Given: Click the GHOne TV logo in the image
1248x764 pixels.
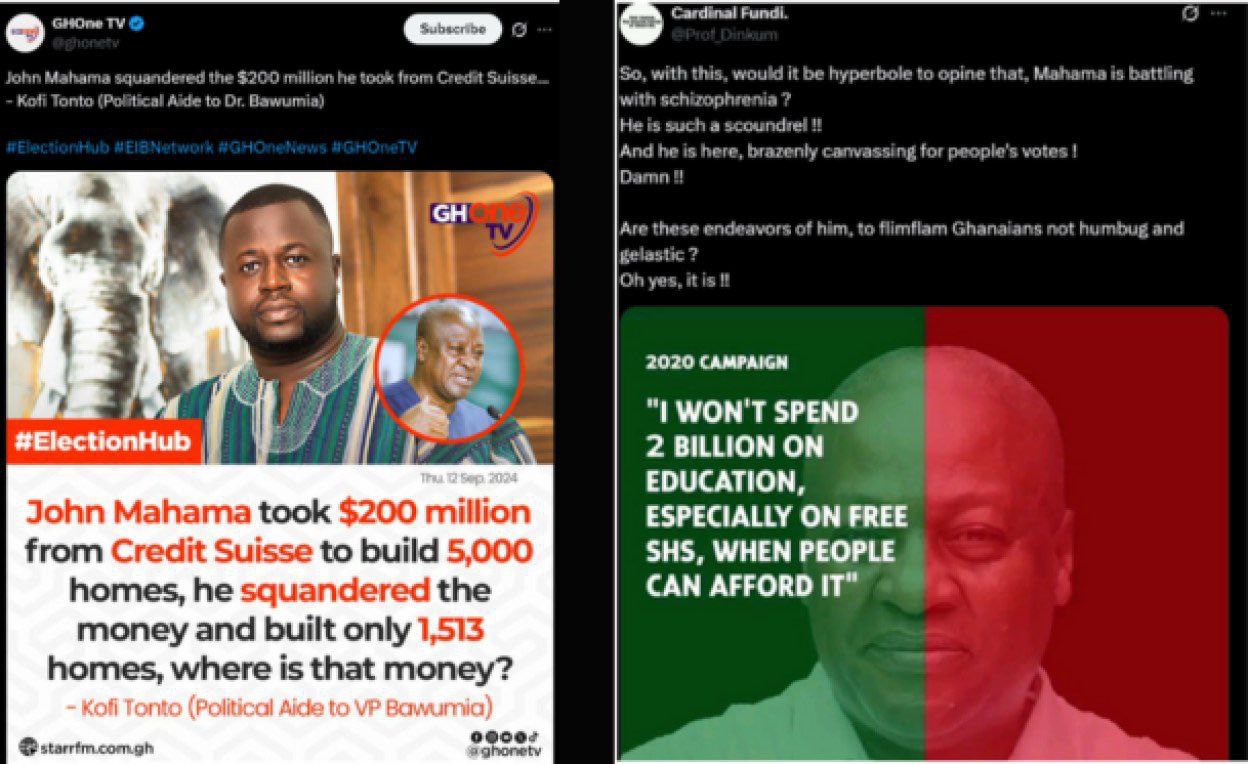Looking at the screenshot, I should 483,221.
